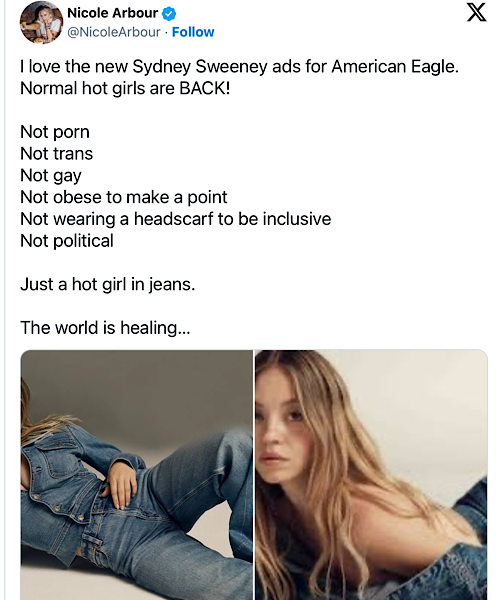Click 'Not obese to make a point'
Viewport: 500px width, 600px height.
pos(124,197)
